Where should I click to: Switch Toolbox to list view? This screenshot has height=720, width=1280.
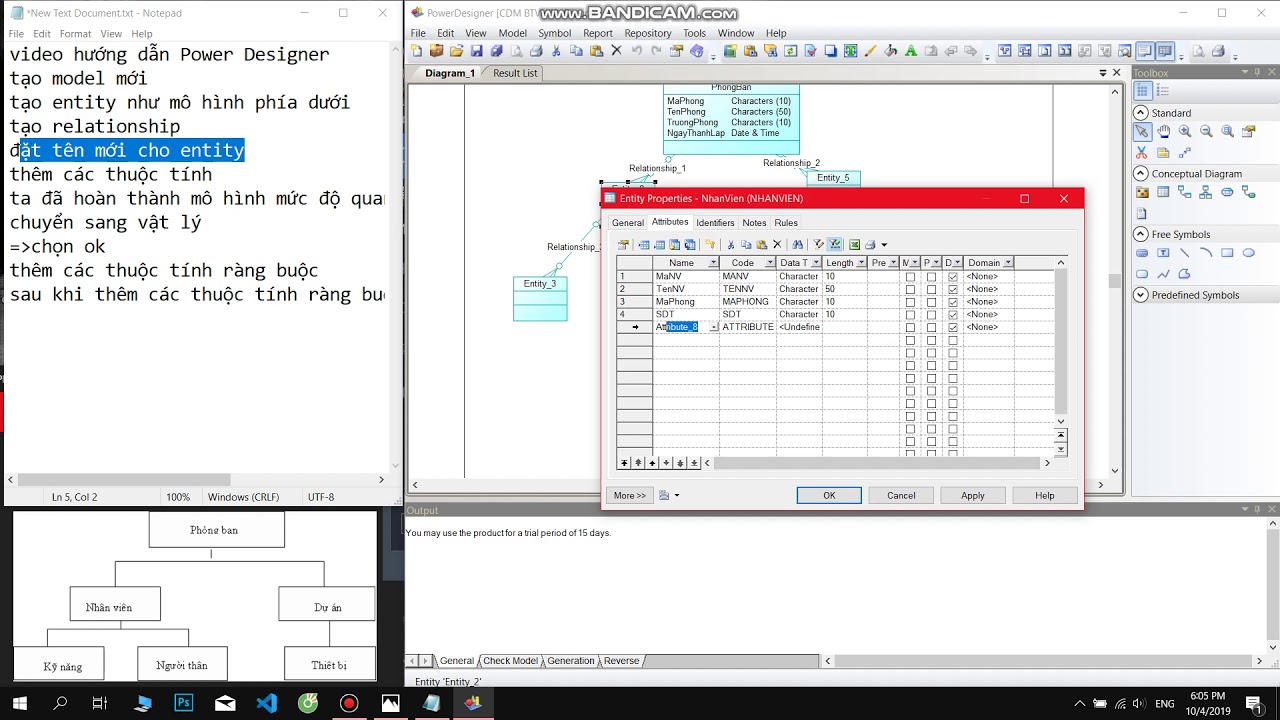[x=1163, y=91]
